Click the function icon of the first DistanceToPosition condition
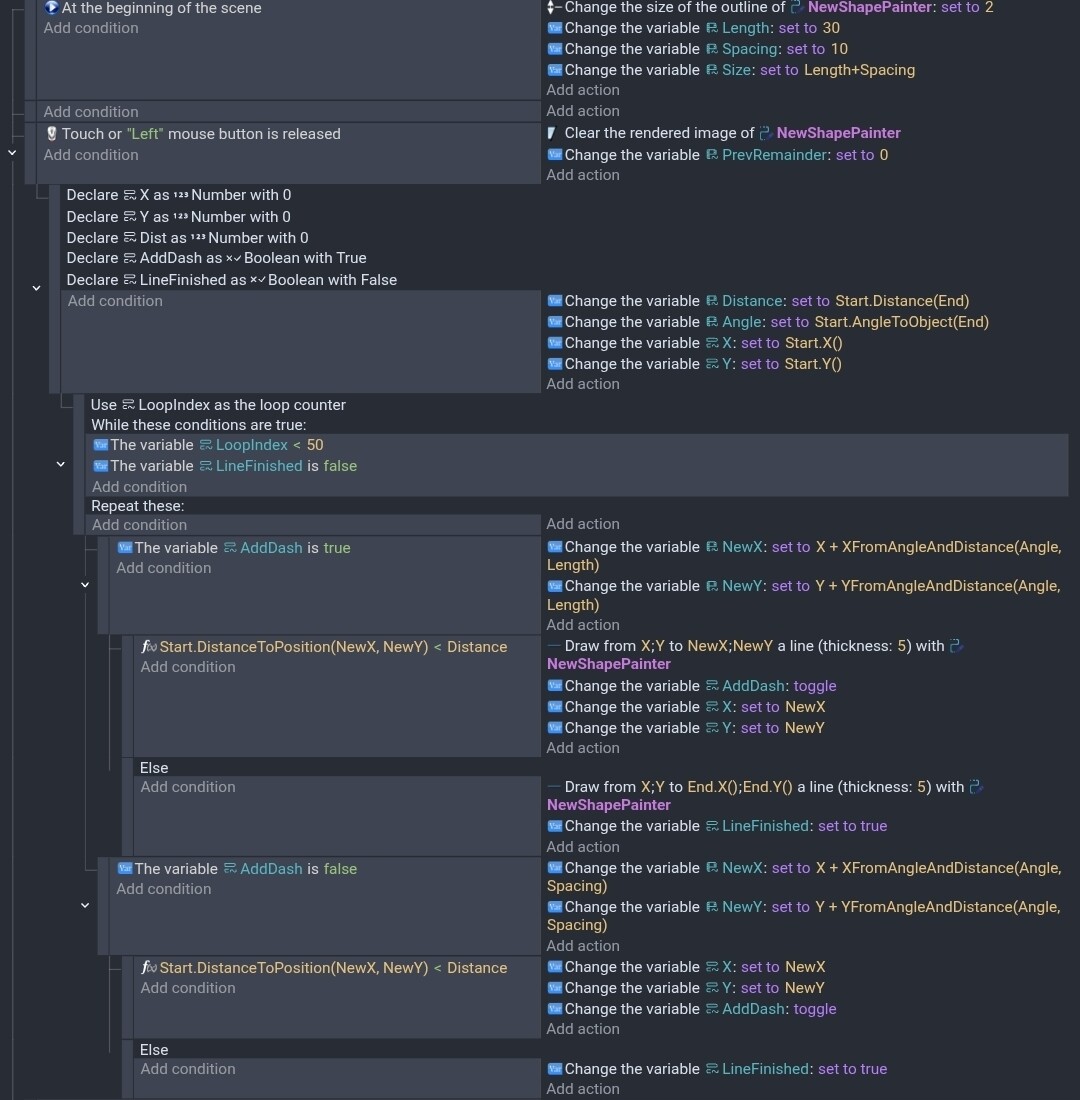This screenshot has height=1100, width=1080. coord(148,647)
